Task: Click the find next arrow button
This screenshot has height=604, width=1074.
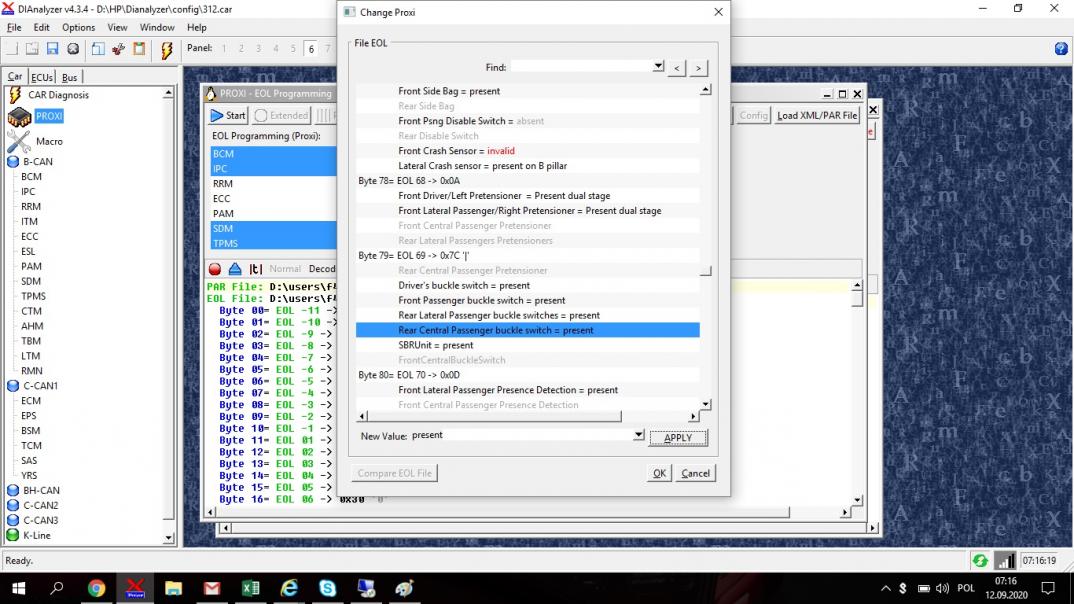Action: [698, 68]
